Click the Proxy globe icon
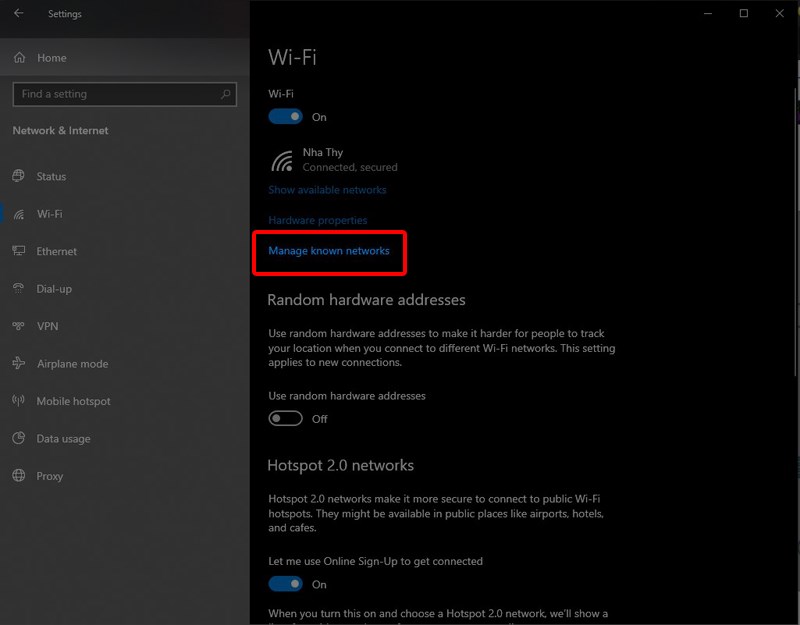Viewport: 800px width, 625px height. (x=18, y=476)
